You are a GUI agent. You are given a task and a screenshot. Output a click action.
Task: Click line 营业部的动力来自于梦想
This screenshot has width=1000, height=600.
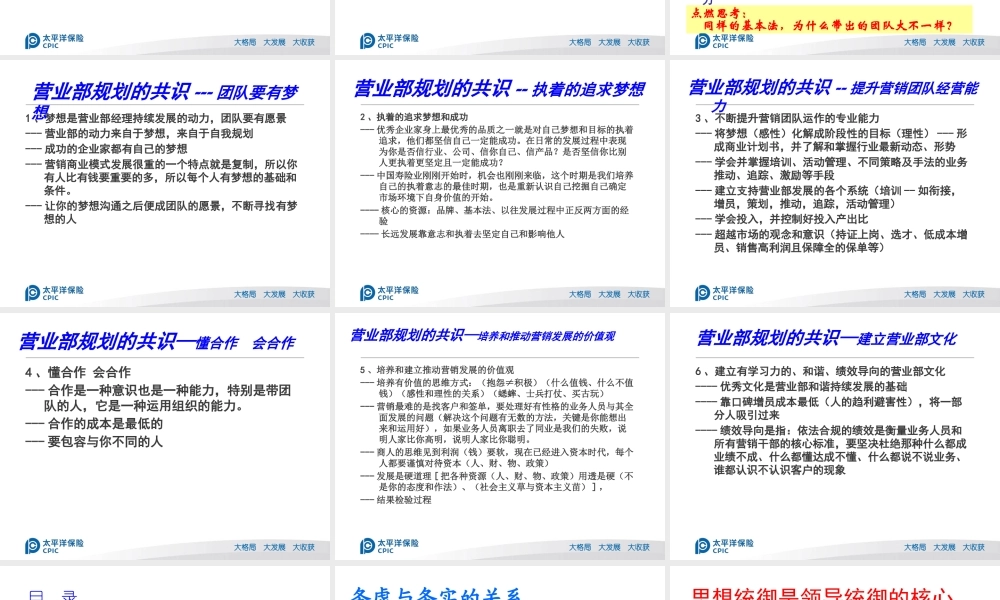pos(139,133)
